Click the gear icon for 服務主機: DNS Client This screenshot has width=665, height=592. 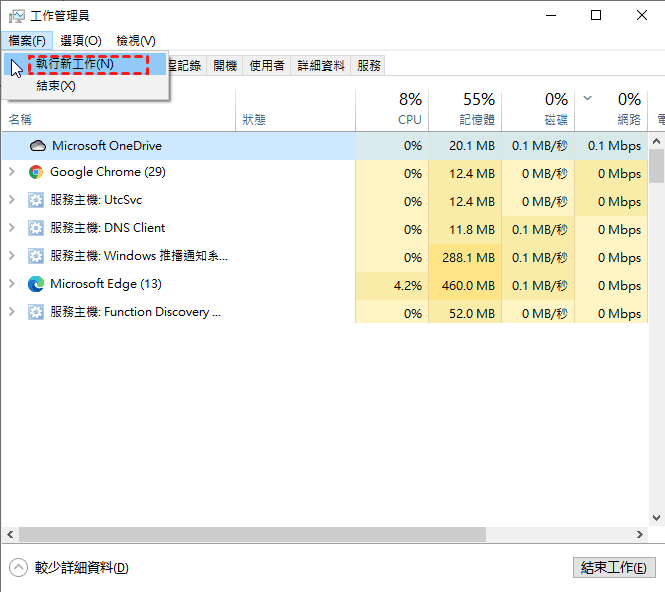36,228
